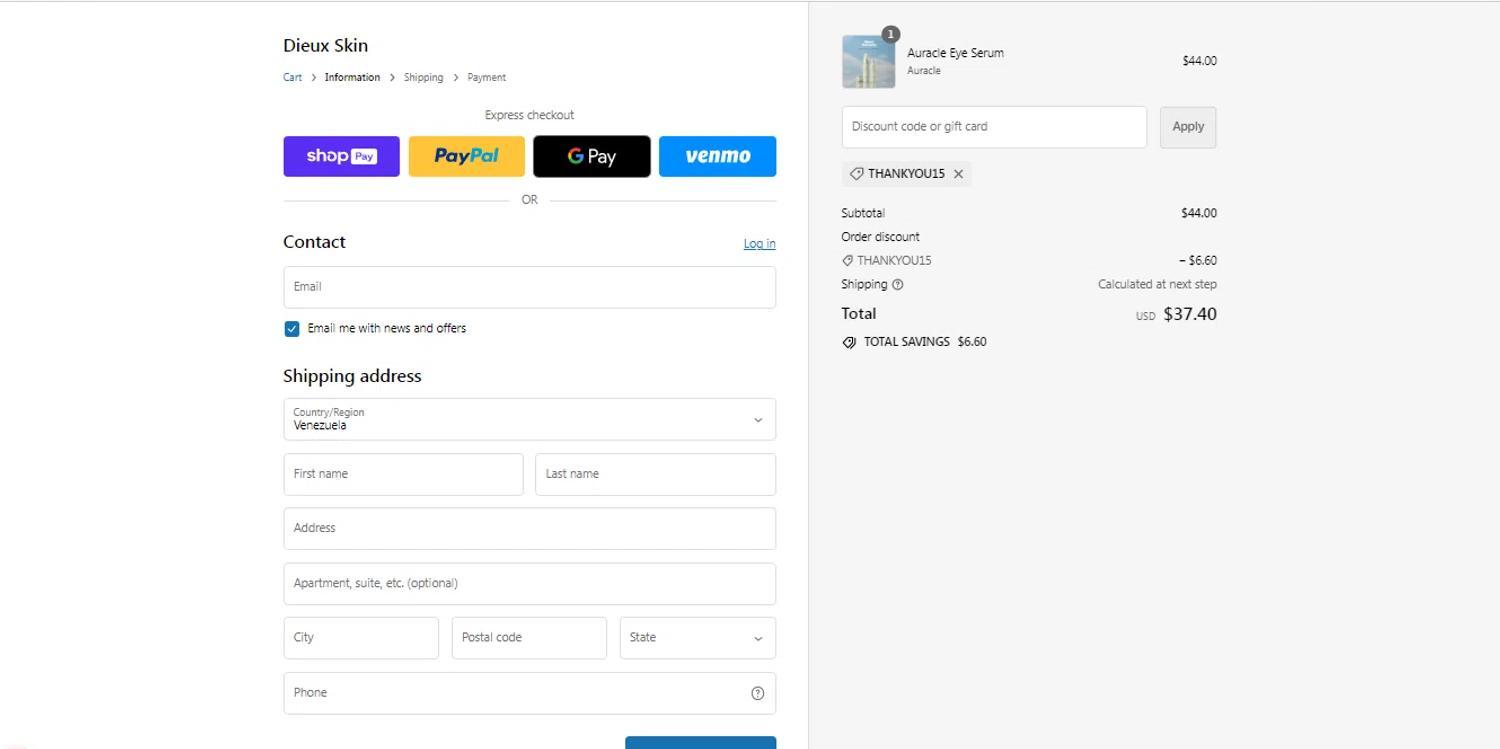This screenshot has width=1500, height=749.
Task: Pay using the Venmo option
Action: (717, 156)
